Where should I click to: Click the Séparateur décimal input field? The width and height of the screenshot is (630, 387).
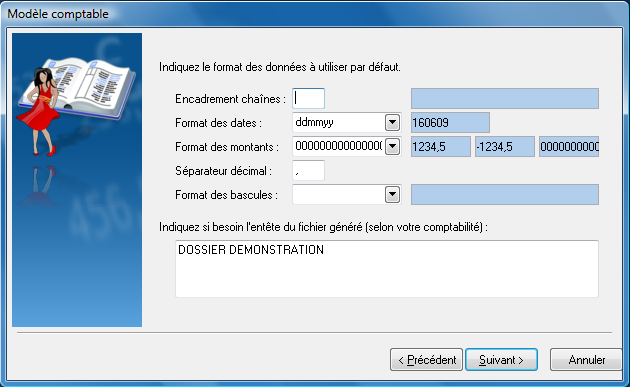click(308, 171)
